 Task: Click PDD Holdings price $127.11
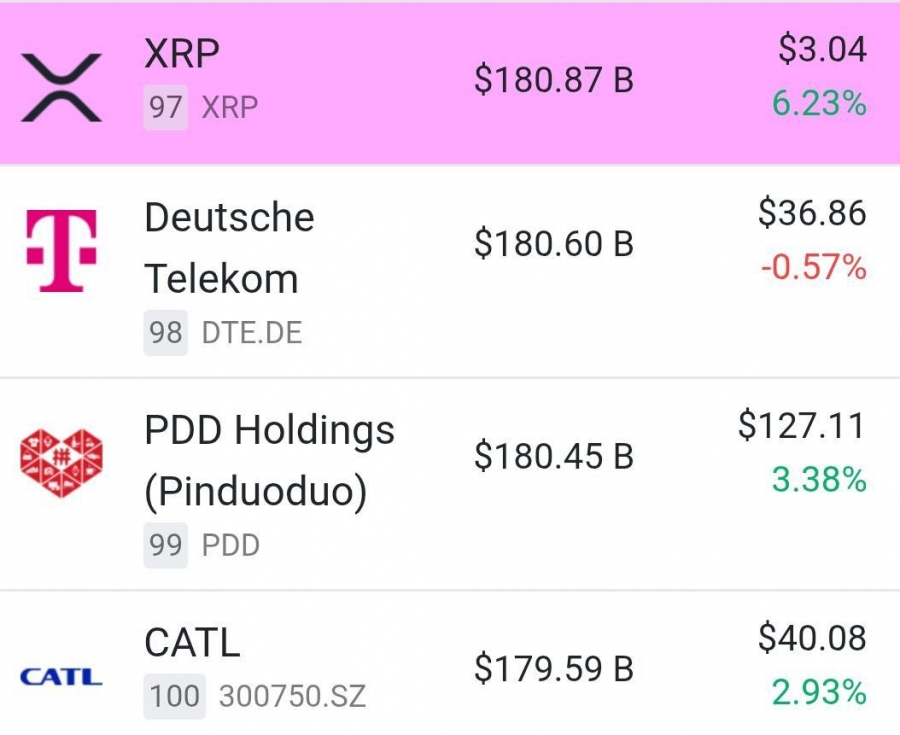[x=802, y=427]
